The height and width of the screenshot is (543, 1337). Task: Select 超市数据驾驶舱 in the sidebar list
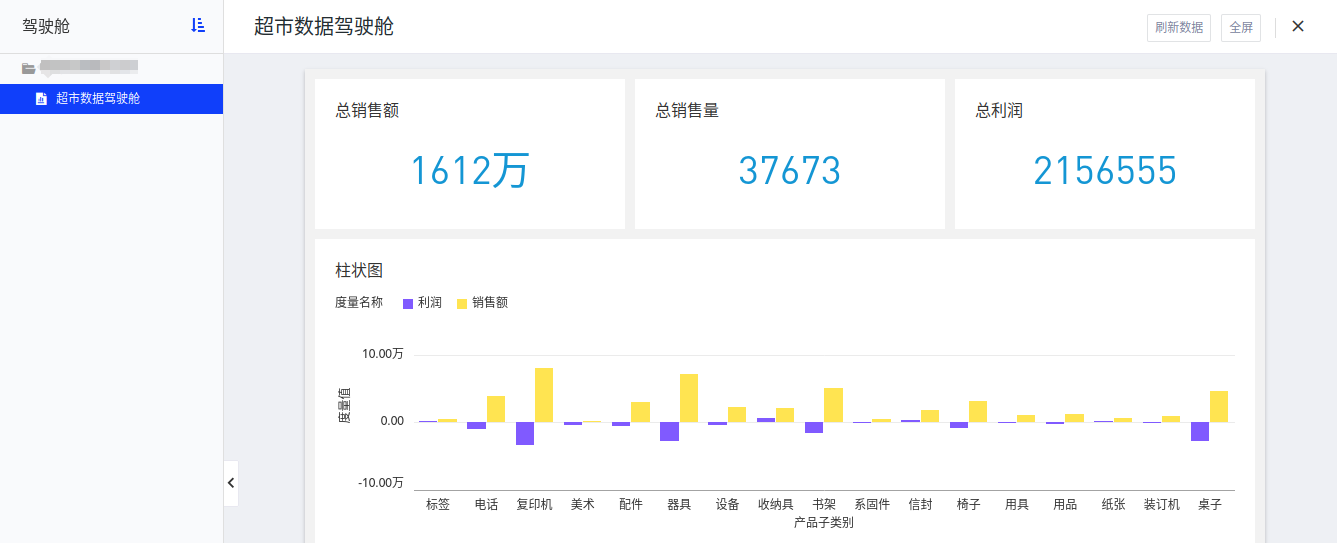98,99
